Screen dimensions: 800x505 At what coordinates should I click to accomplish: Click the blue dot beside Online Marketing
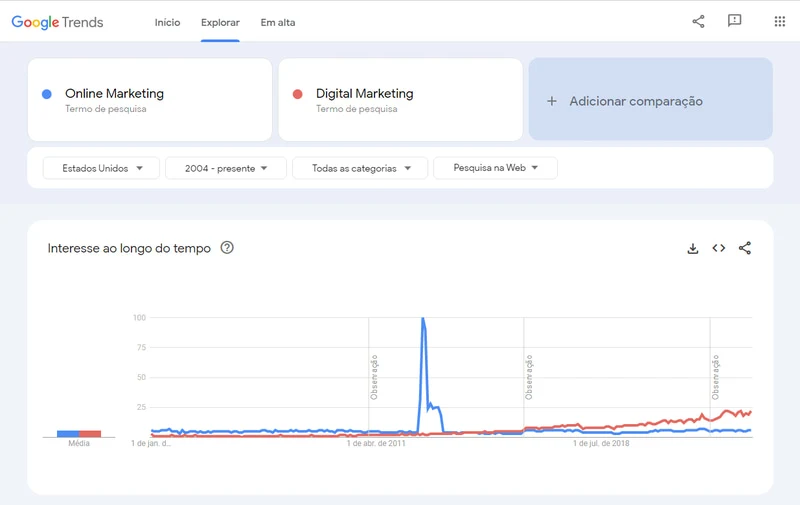tap(46, 94)
